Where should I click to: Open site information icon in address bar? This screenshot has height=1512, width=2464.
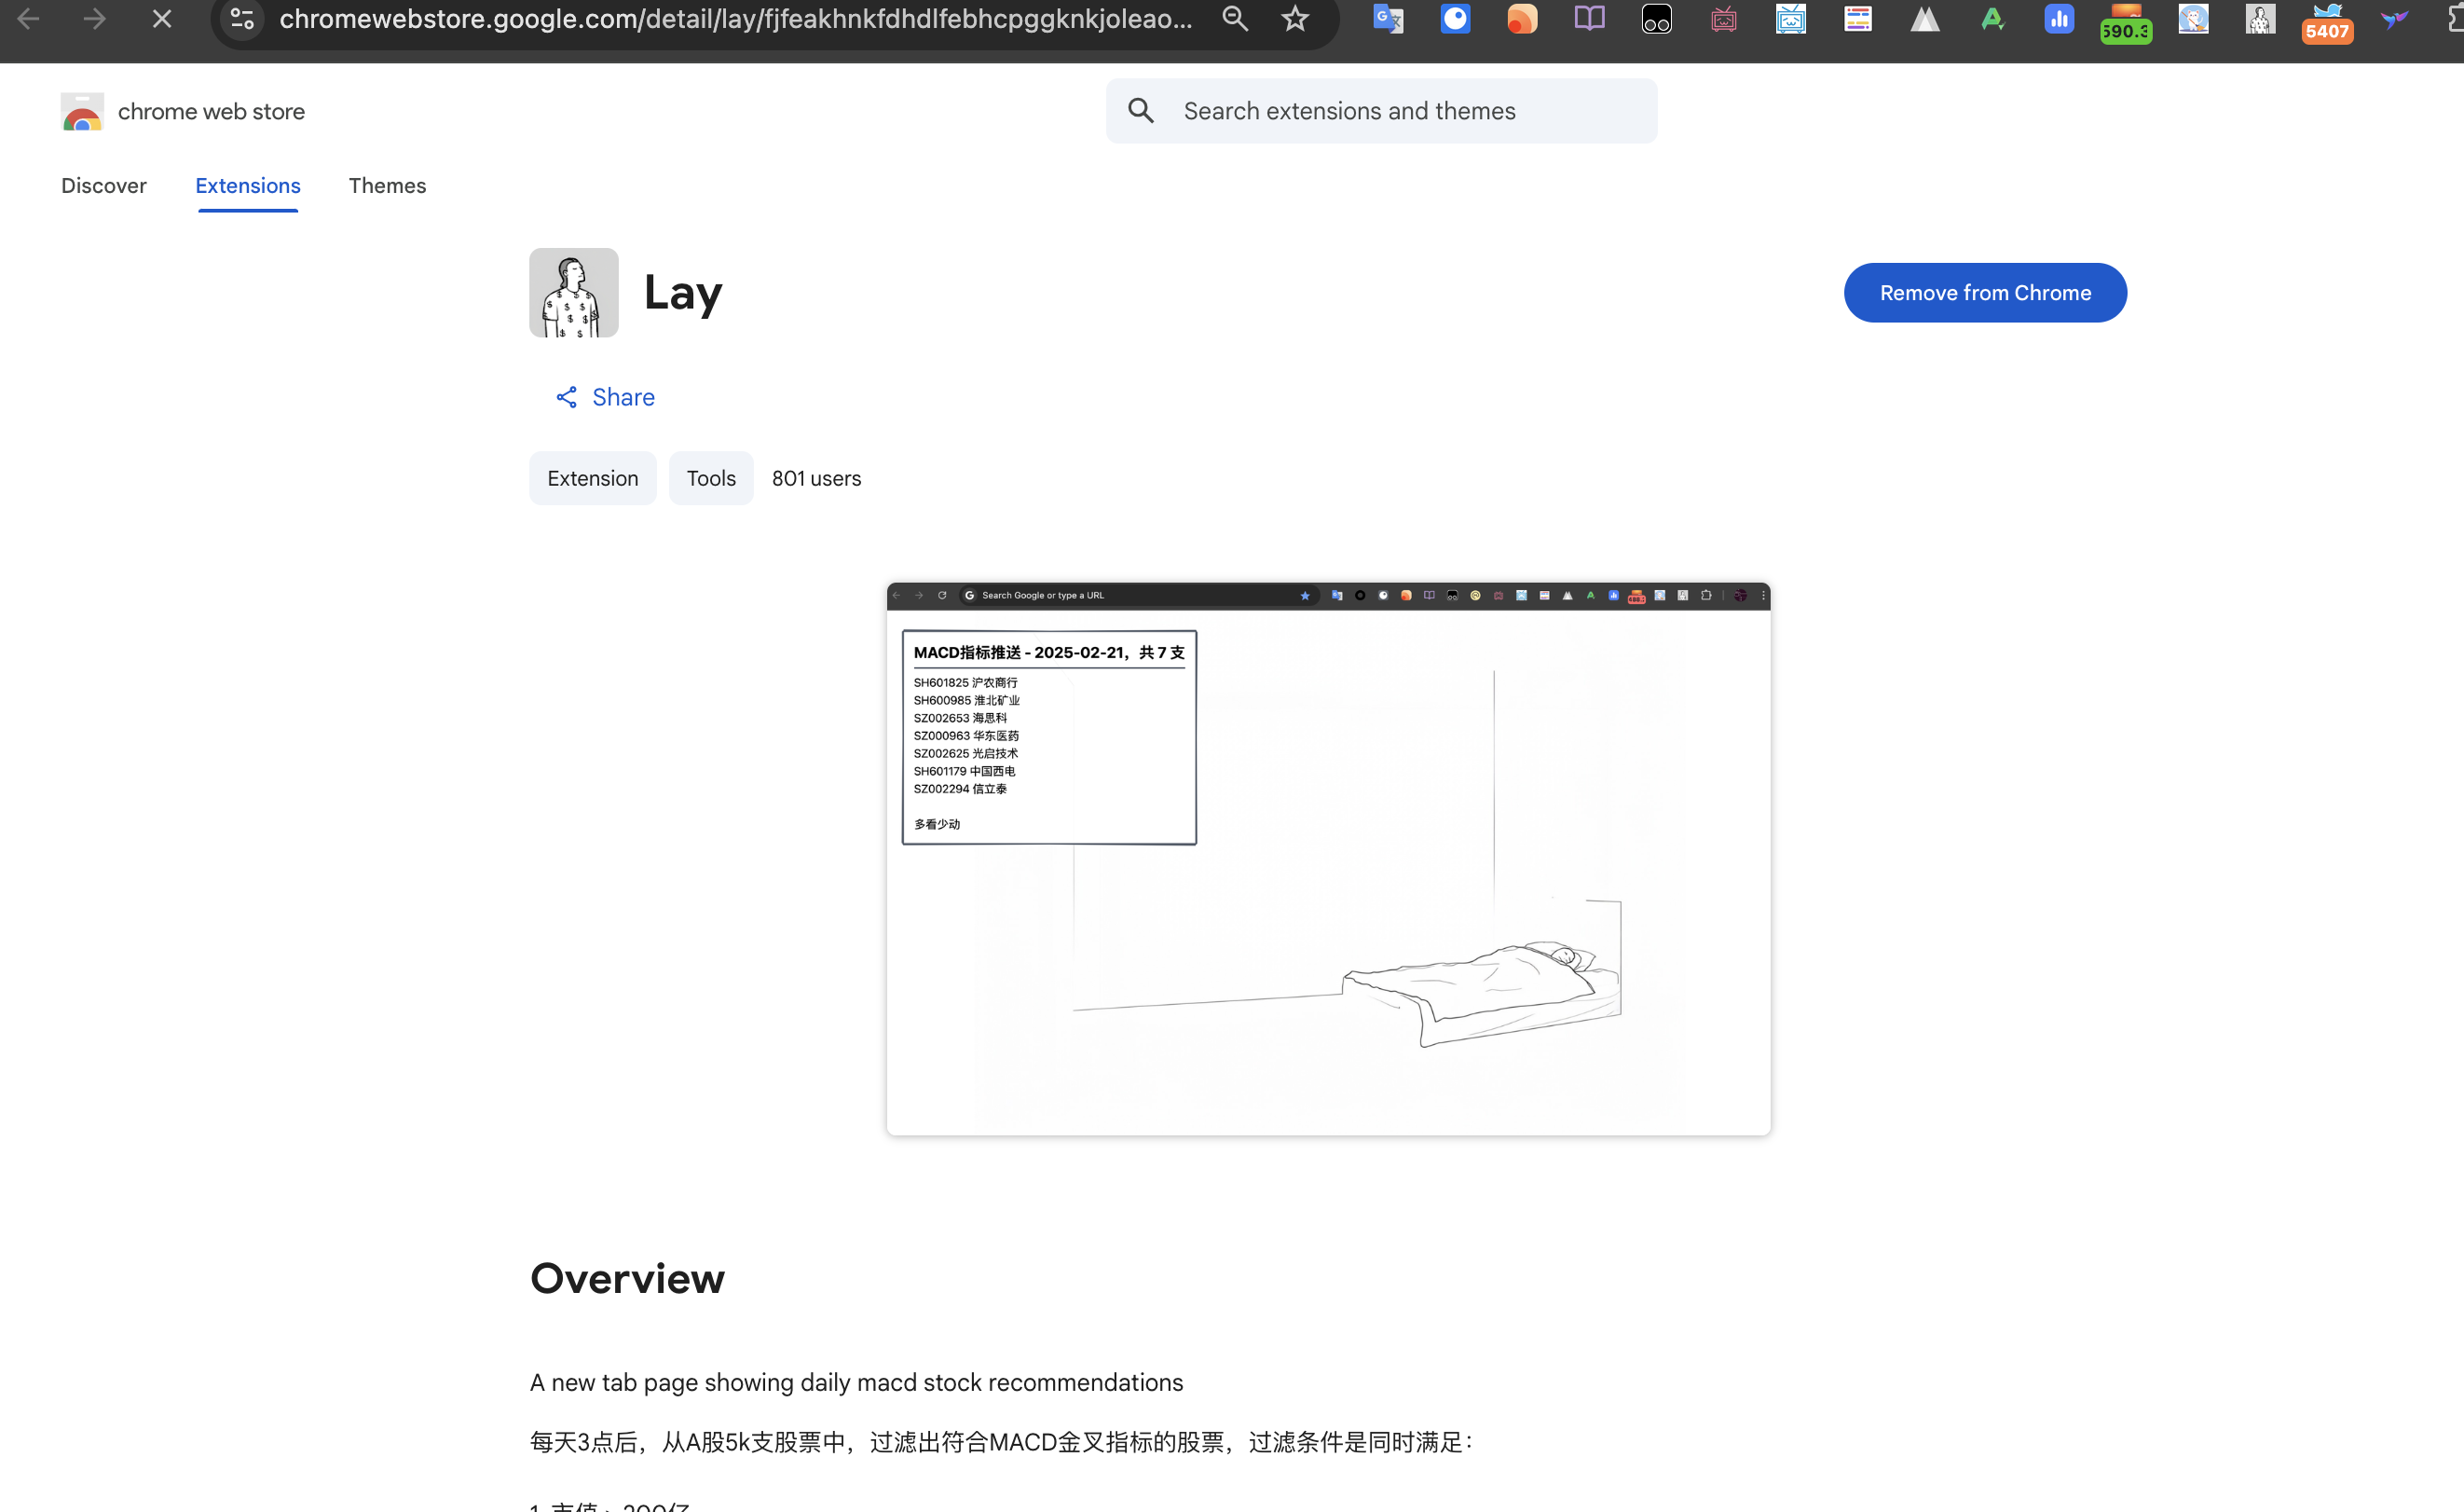coord(242,19)
